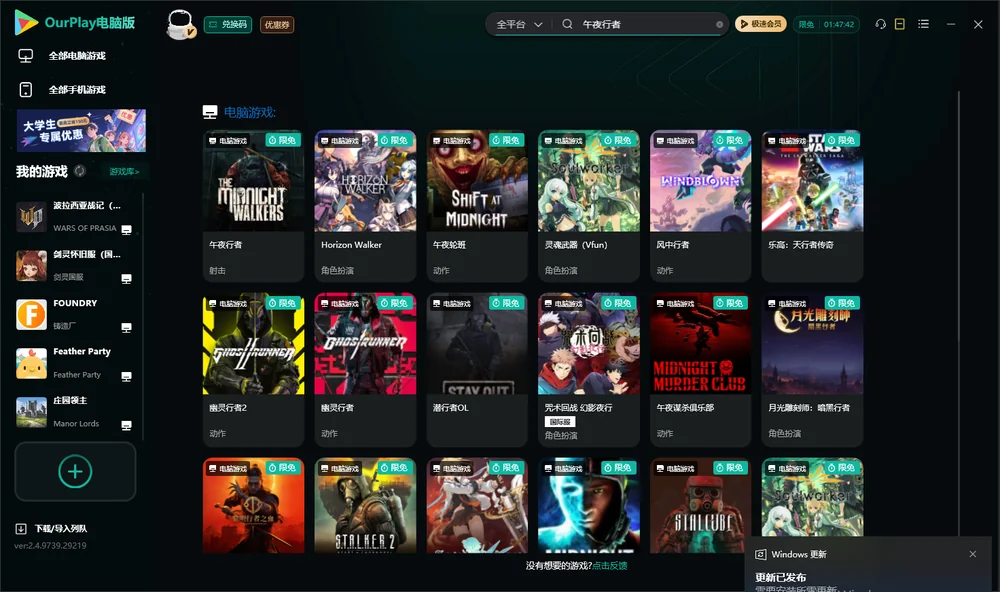Click the 更新已发布 notification text
The height and width of the screenshot is (592, 1000).
[x=781, y=577]
